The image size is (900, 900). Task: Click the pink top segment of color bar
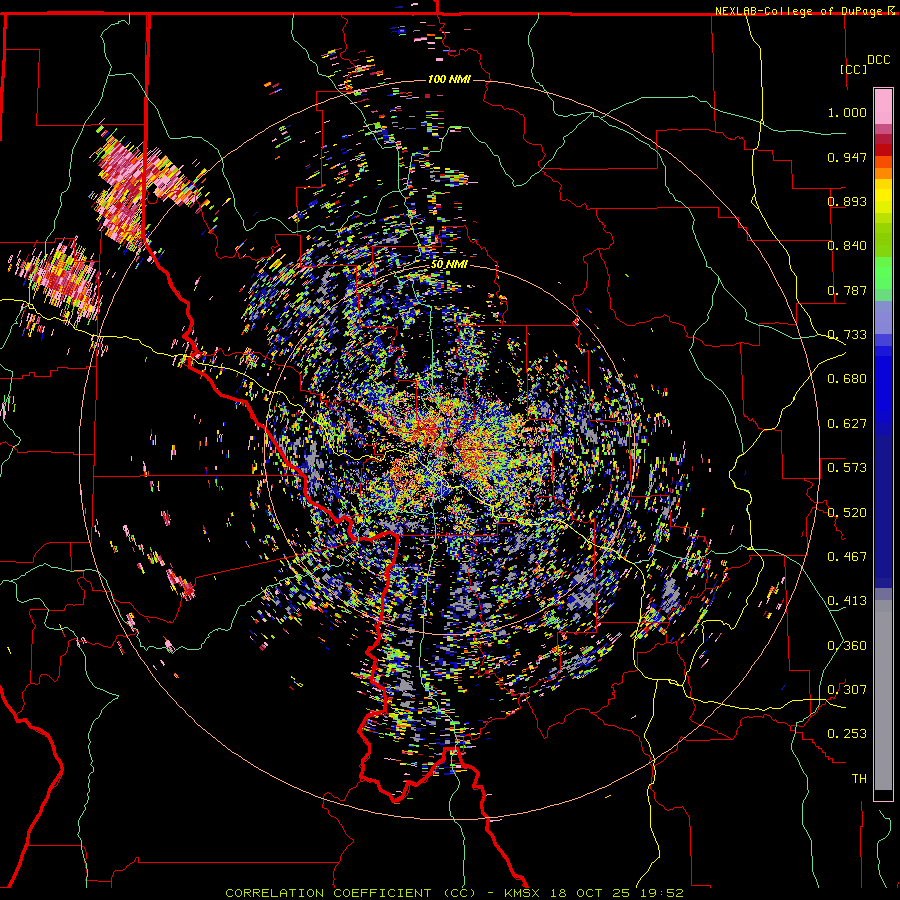(883, 106)
